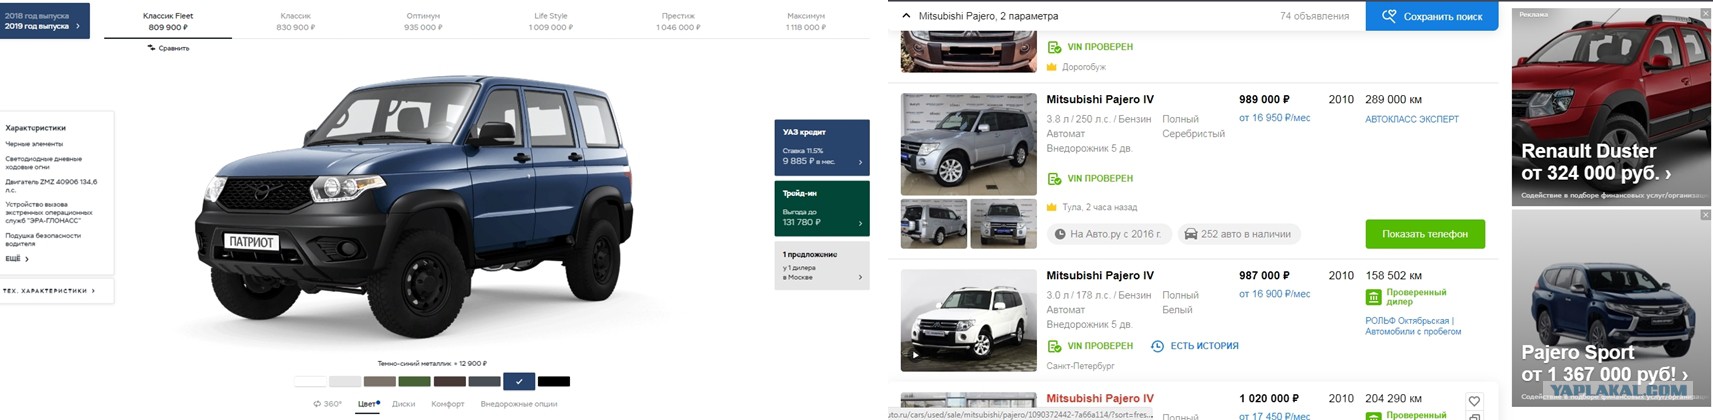This screenshot has width=1713, height=420.
Task: Click the clock icon in На Авто.ру chip
Action: pos(1060,234)
